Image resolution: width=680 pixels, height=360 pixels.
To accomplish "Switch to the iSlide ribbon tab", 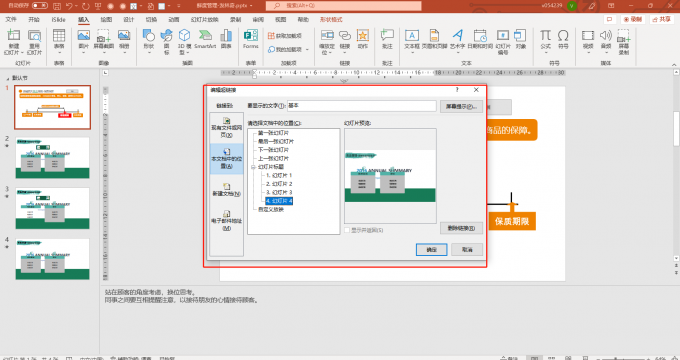I will 58,20.
